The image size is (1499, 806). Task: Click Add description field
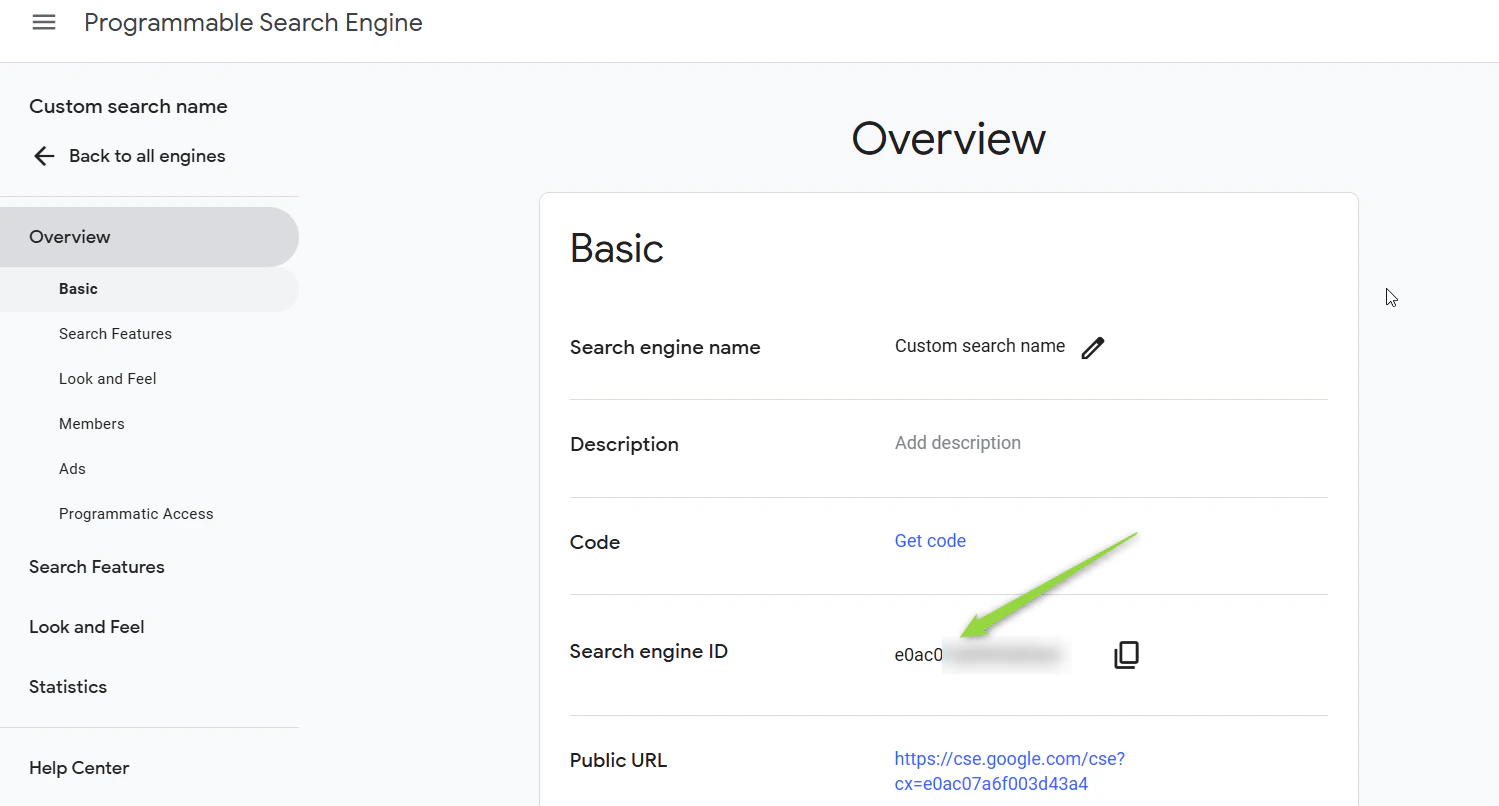(957, 443)
